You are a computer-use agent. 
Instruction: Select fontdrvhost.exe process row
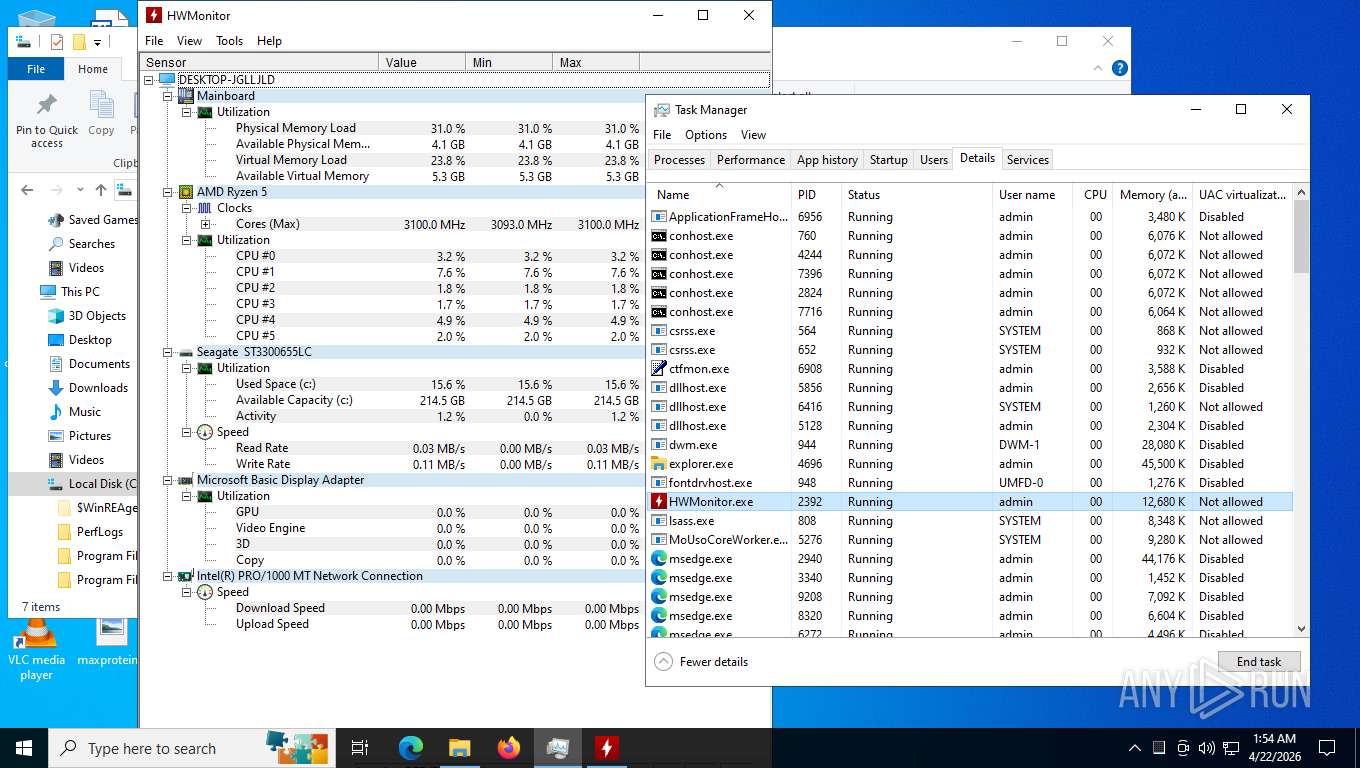click(x=970, y=483)
